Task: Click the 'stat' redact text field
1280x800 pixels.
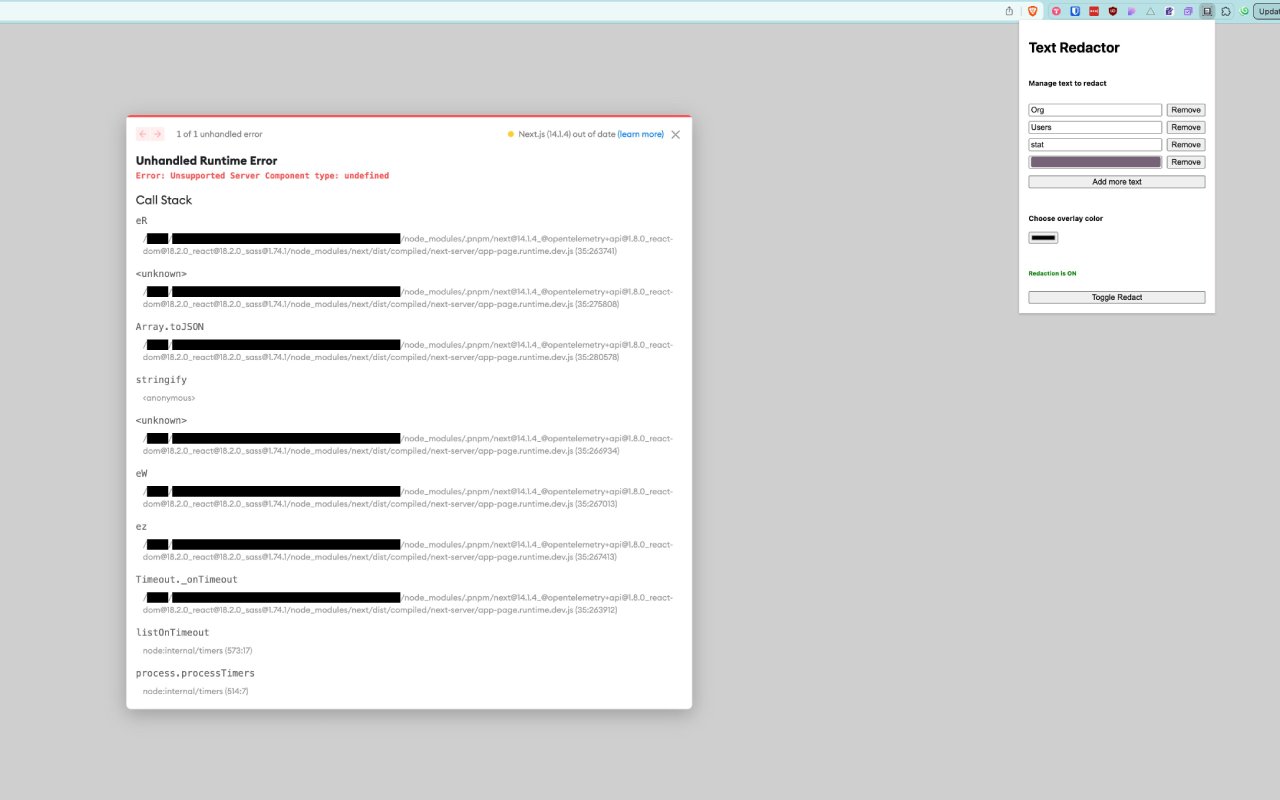Action: point(1095,144)
